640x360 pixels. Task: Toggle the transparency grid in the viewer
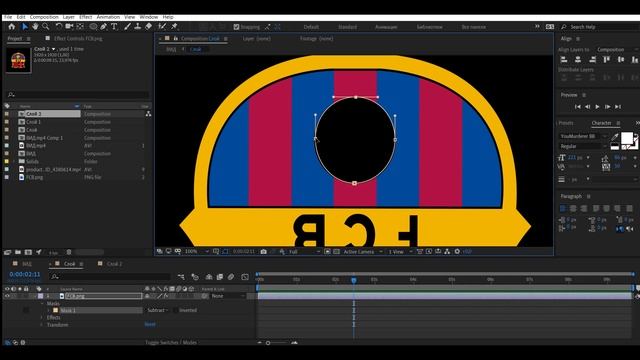point(336,251)
